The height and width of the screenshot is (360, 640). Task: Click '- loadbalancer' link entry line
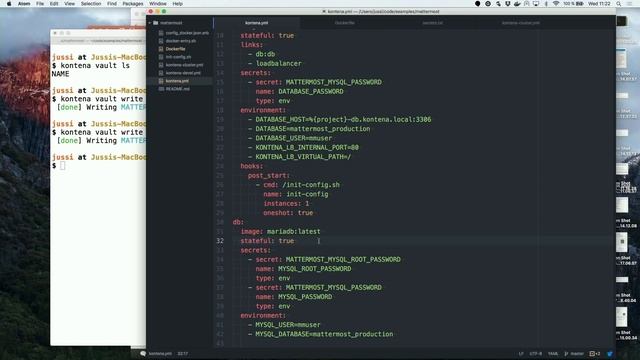[x=275, y=63]
